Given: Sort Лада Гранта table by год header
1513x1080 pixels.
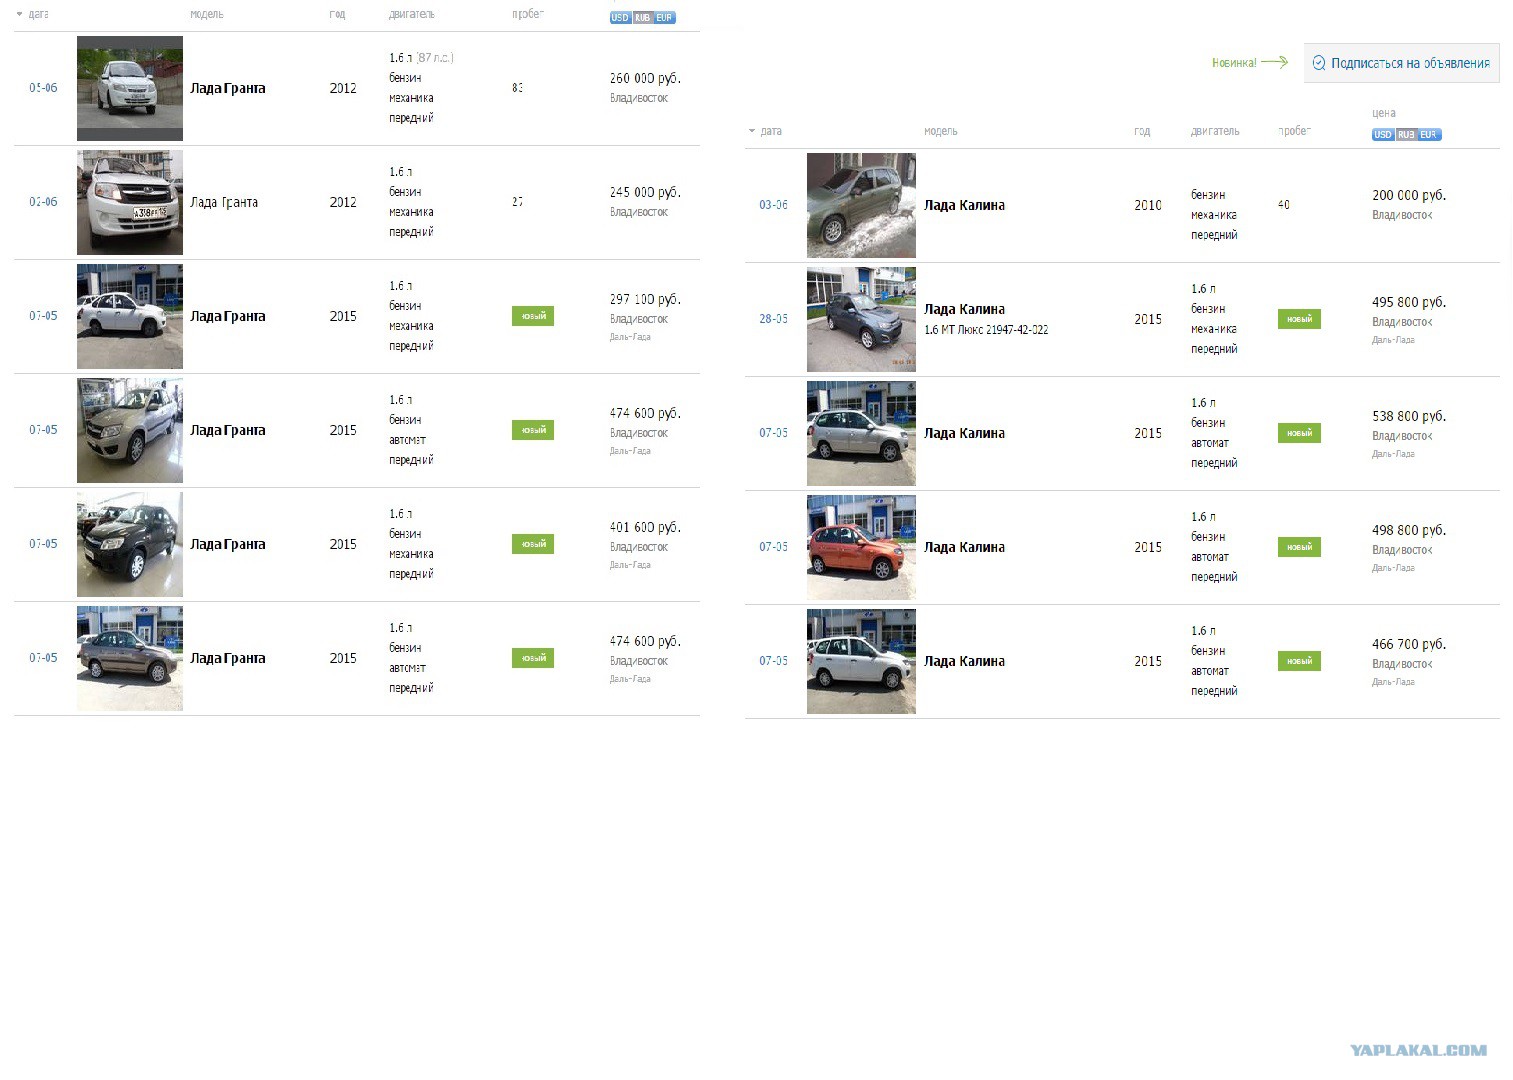Looking at the screenshot, I should pyautogui.click(x=337, y=14).
